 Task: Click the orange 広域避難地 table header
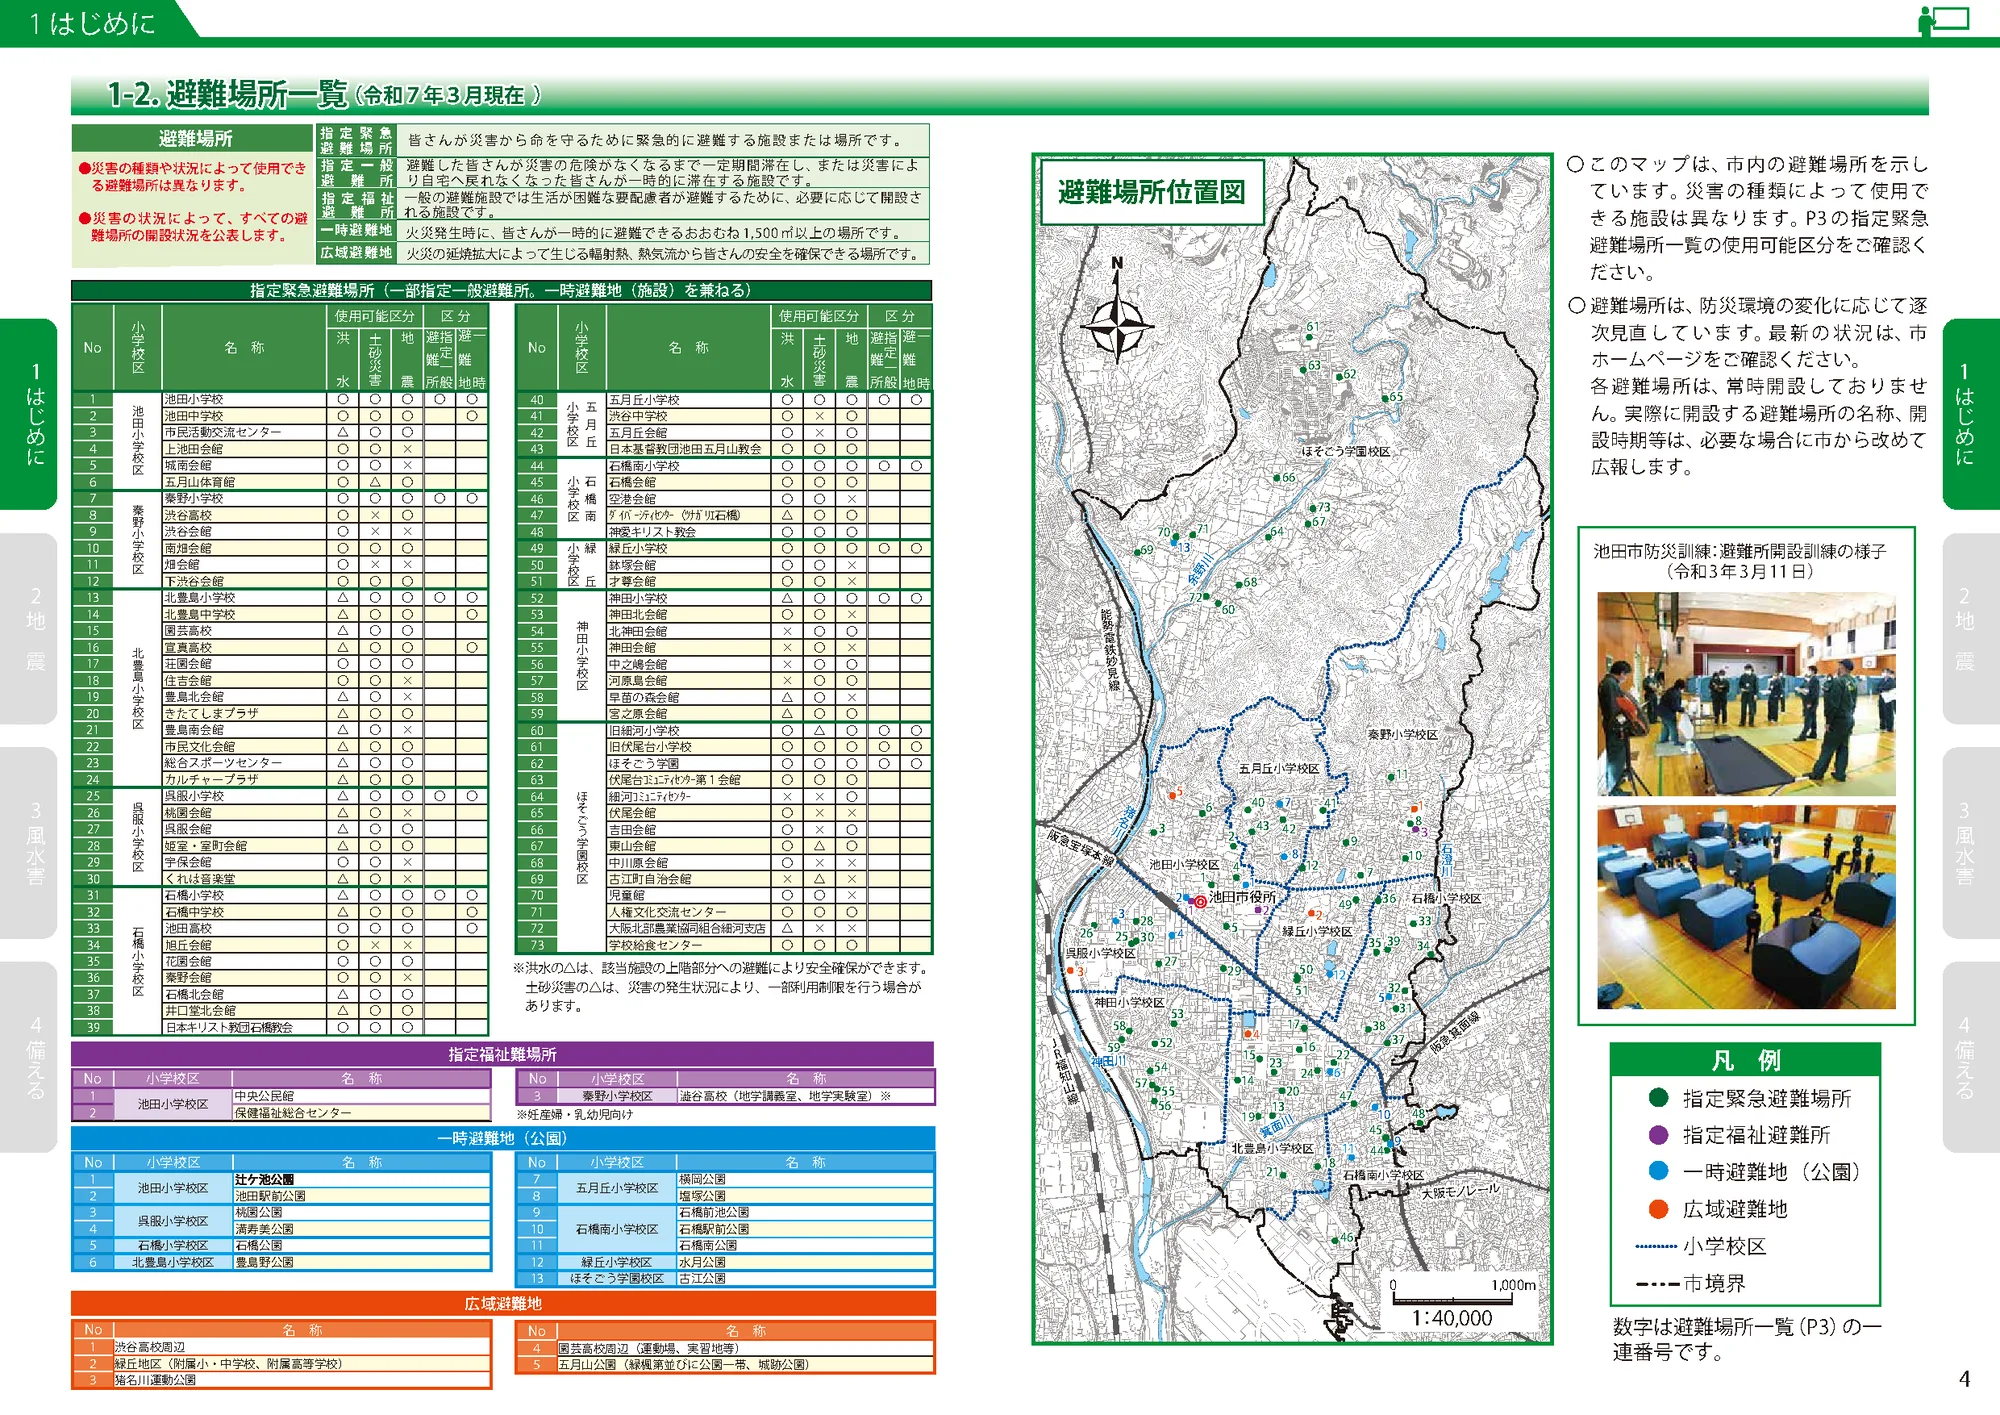click(x=502, y=1303)
